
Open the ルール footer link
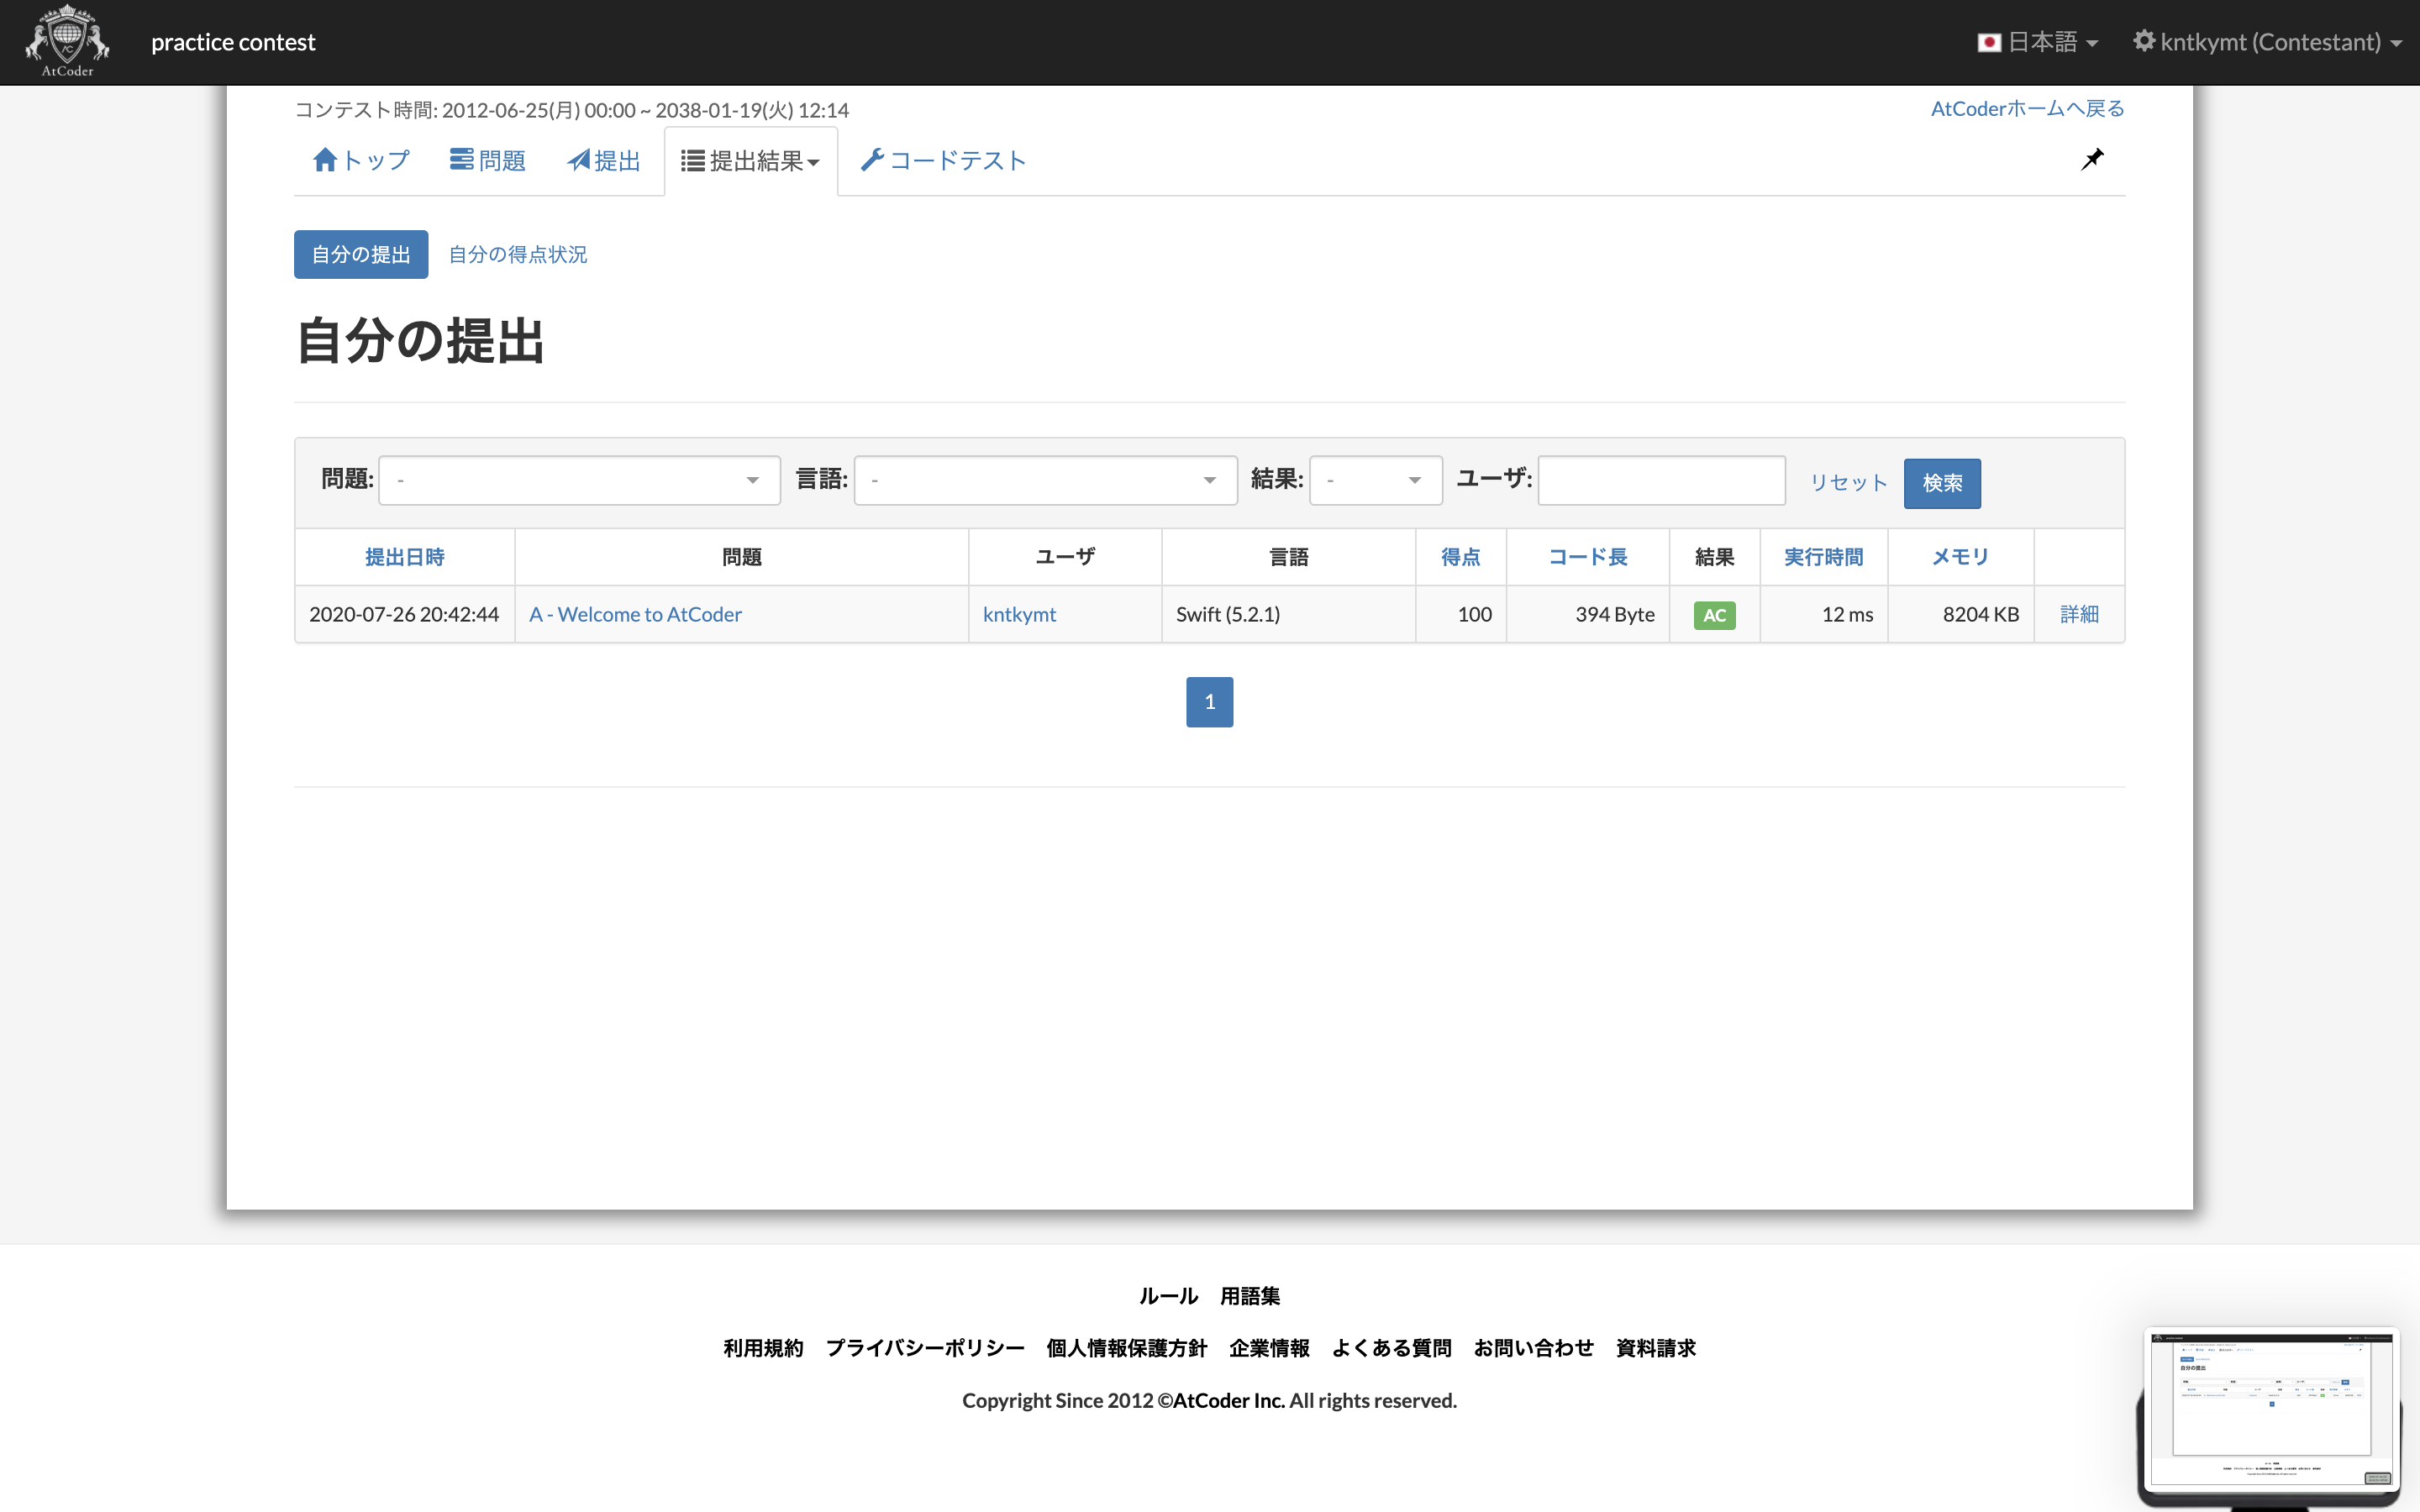click(1168, 1297)
